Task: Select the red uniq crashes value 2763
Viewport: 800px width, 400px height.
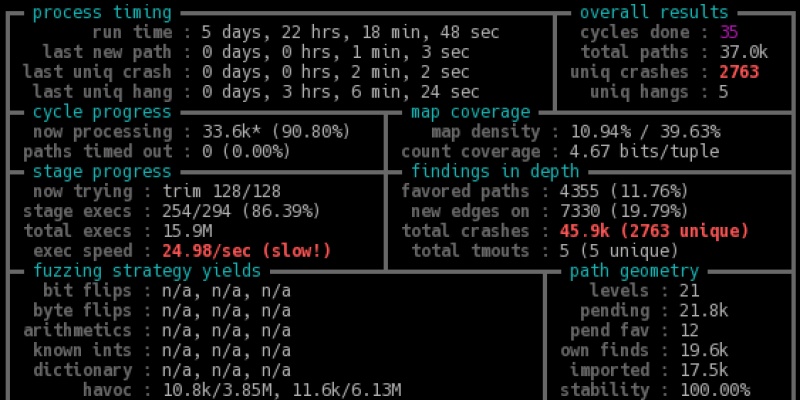Action: coord(739,72)
